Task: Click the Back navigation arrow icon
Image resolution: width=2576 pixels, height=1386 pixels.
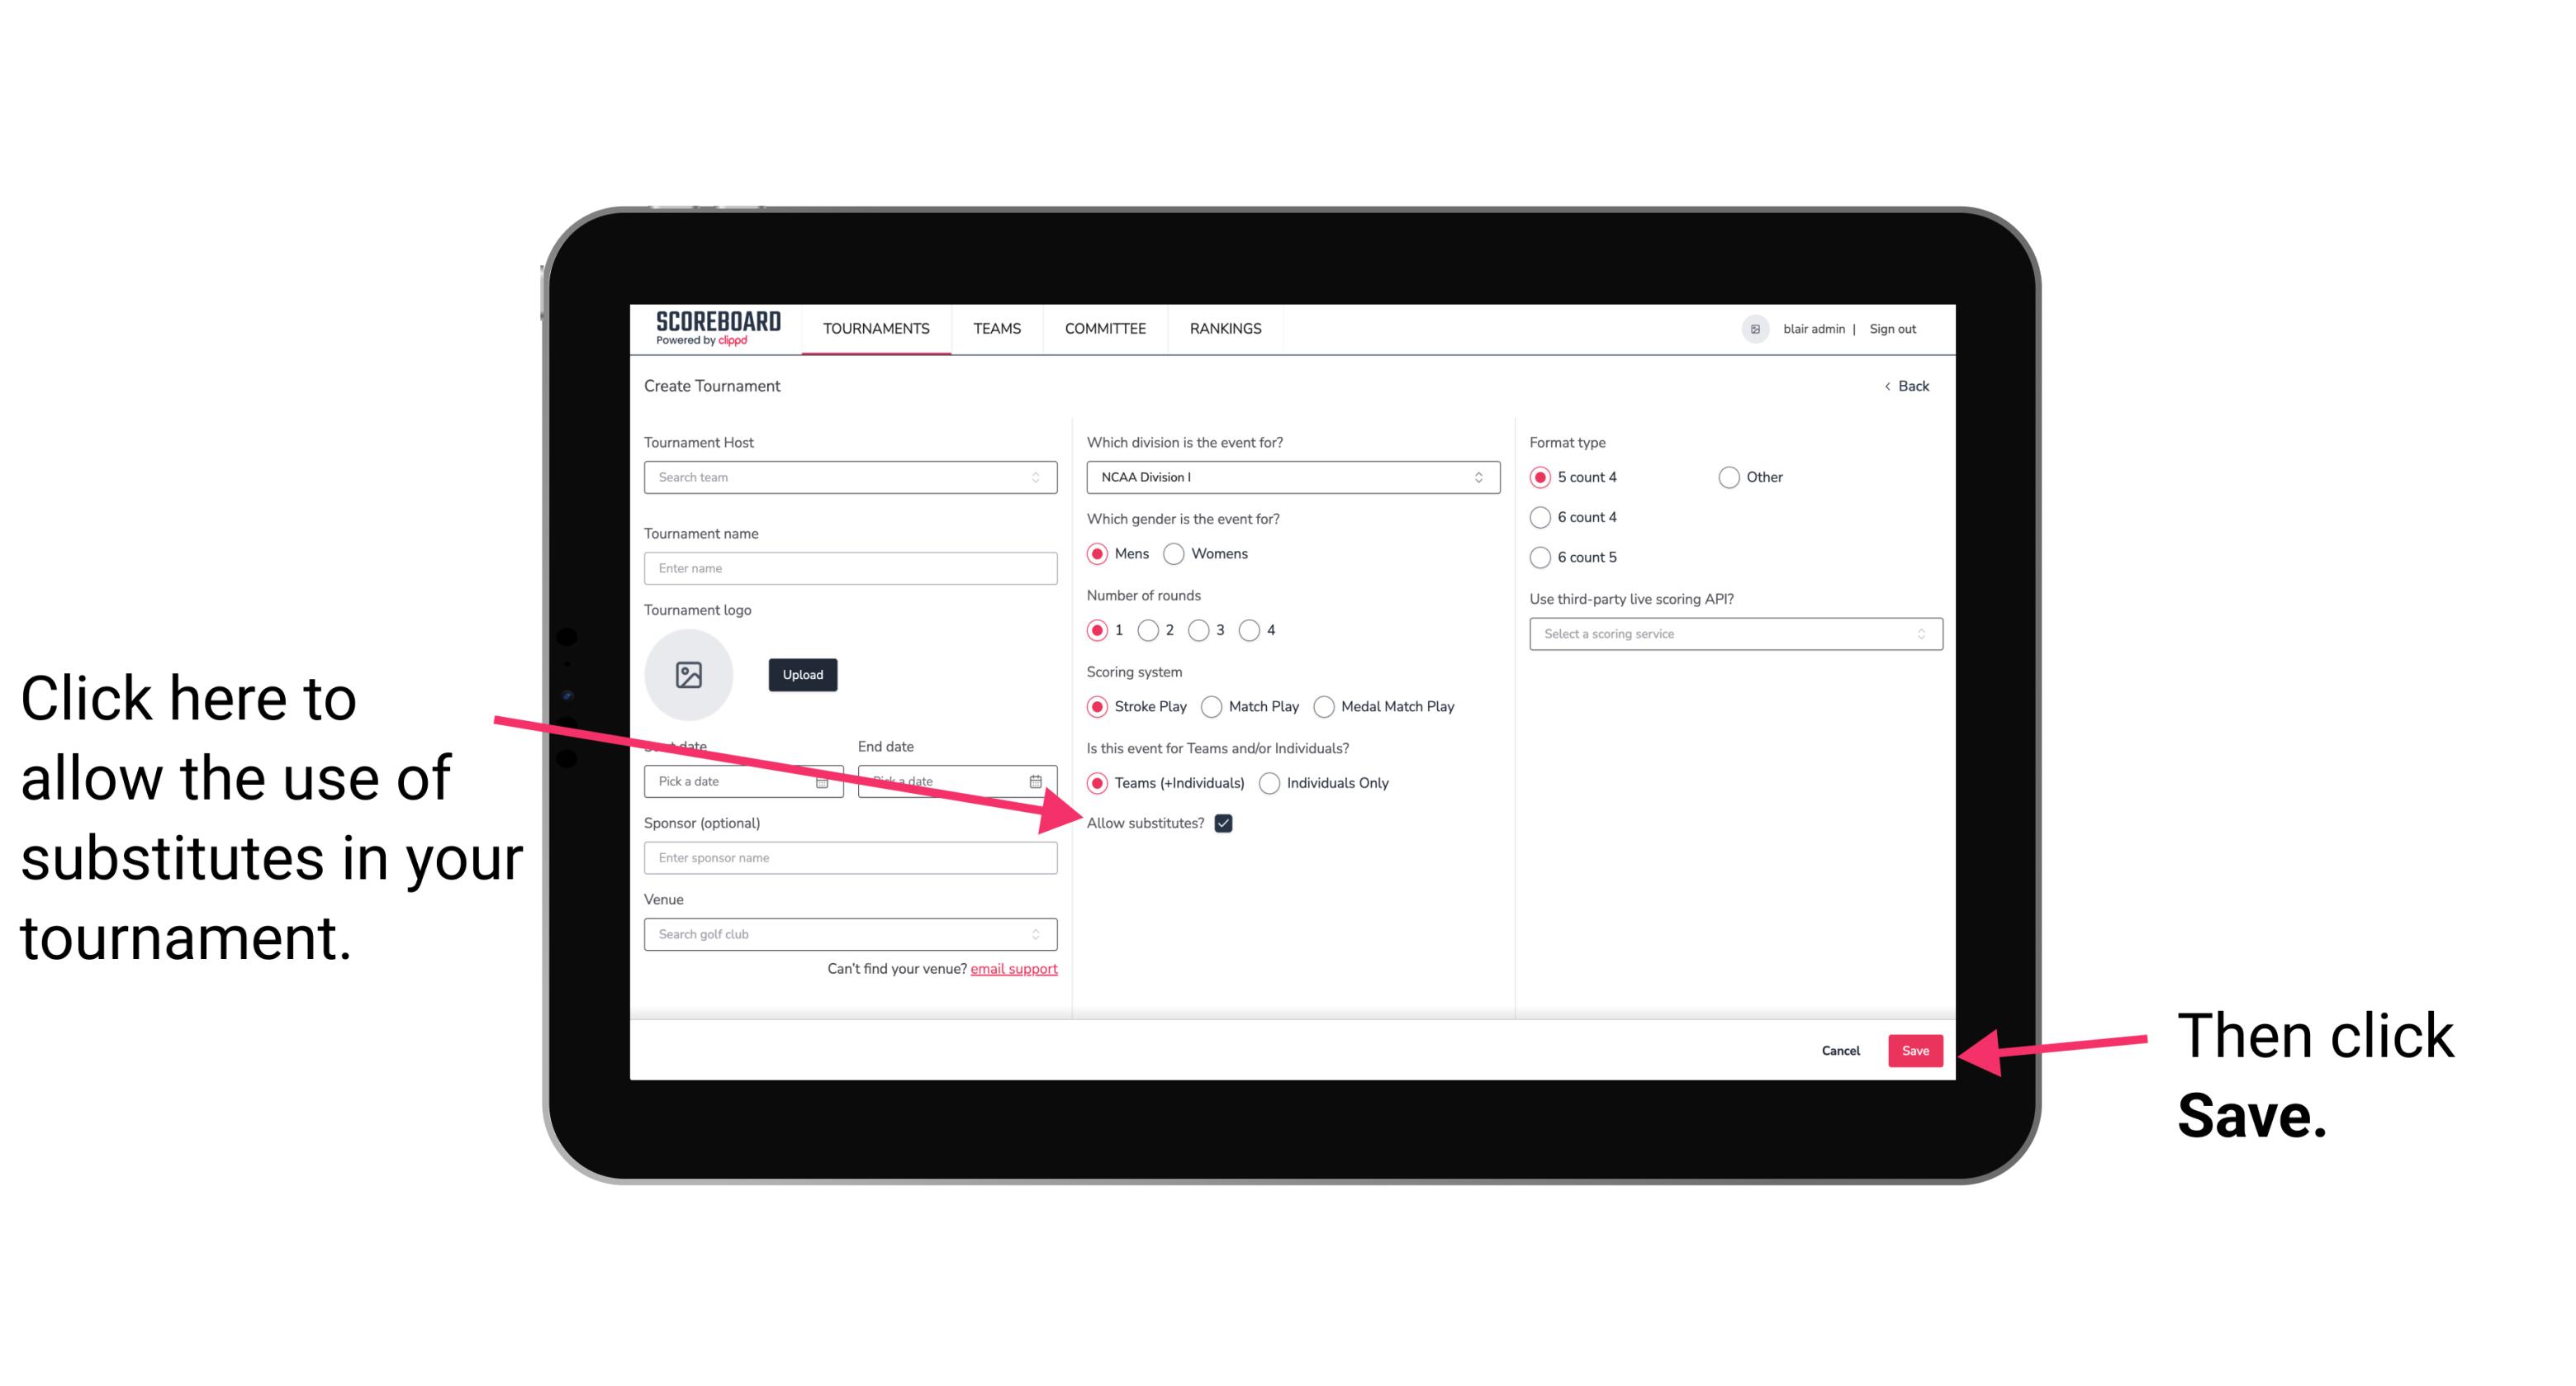Action: coord(1889,386)
